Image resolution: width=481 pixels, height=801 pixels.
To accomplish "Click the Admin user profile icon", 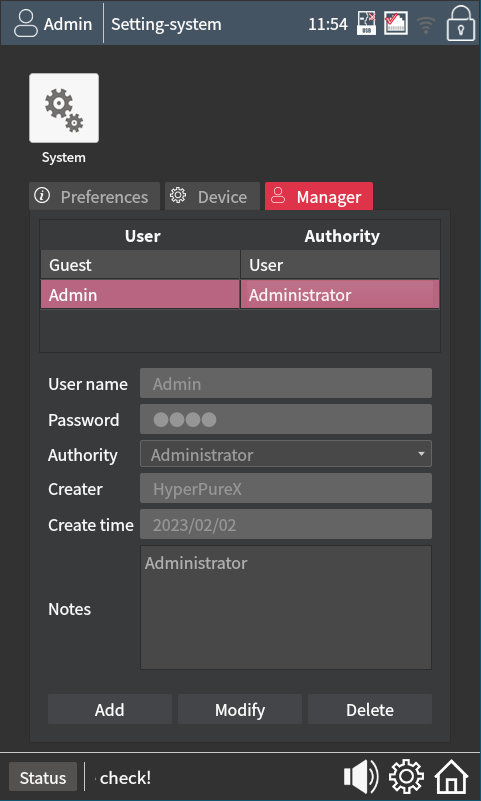I will tap(26, 23).
